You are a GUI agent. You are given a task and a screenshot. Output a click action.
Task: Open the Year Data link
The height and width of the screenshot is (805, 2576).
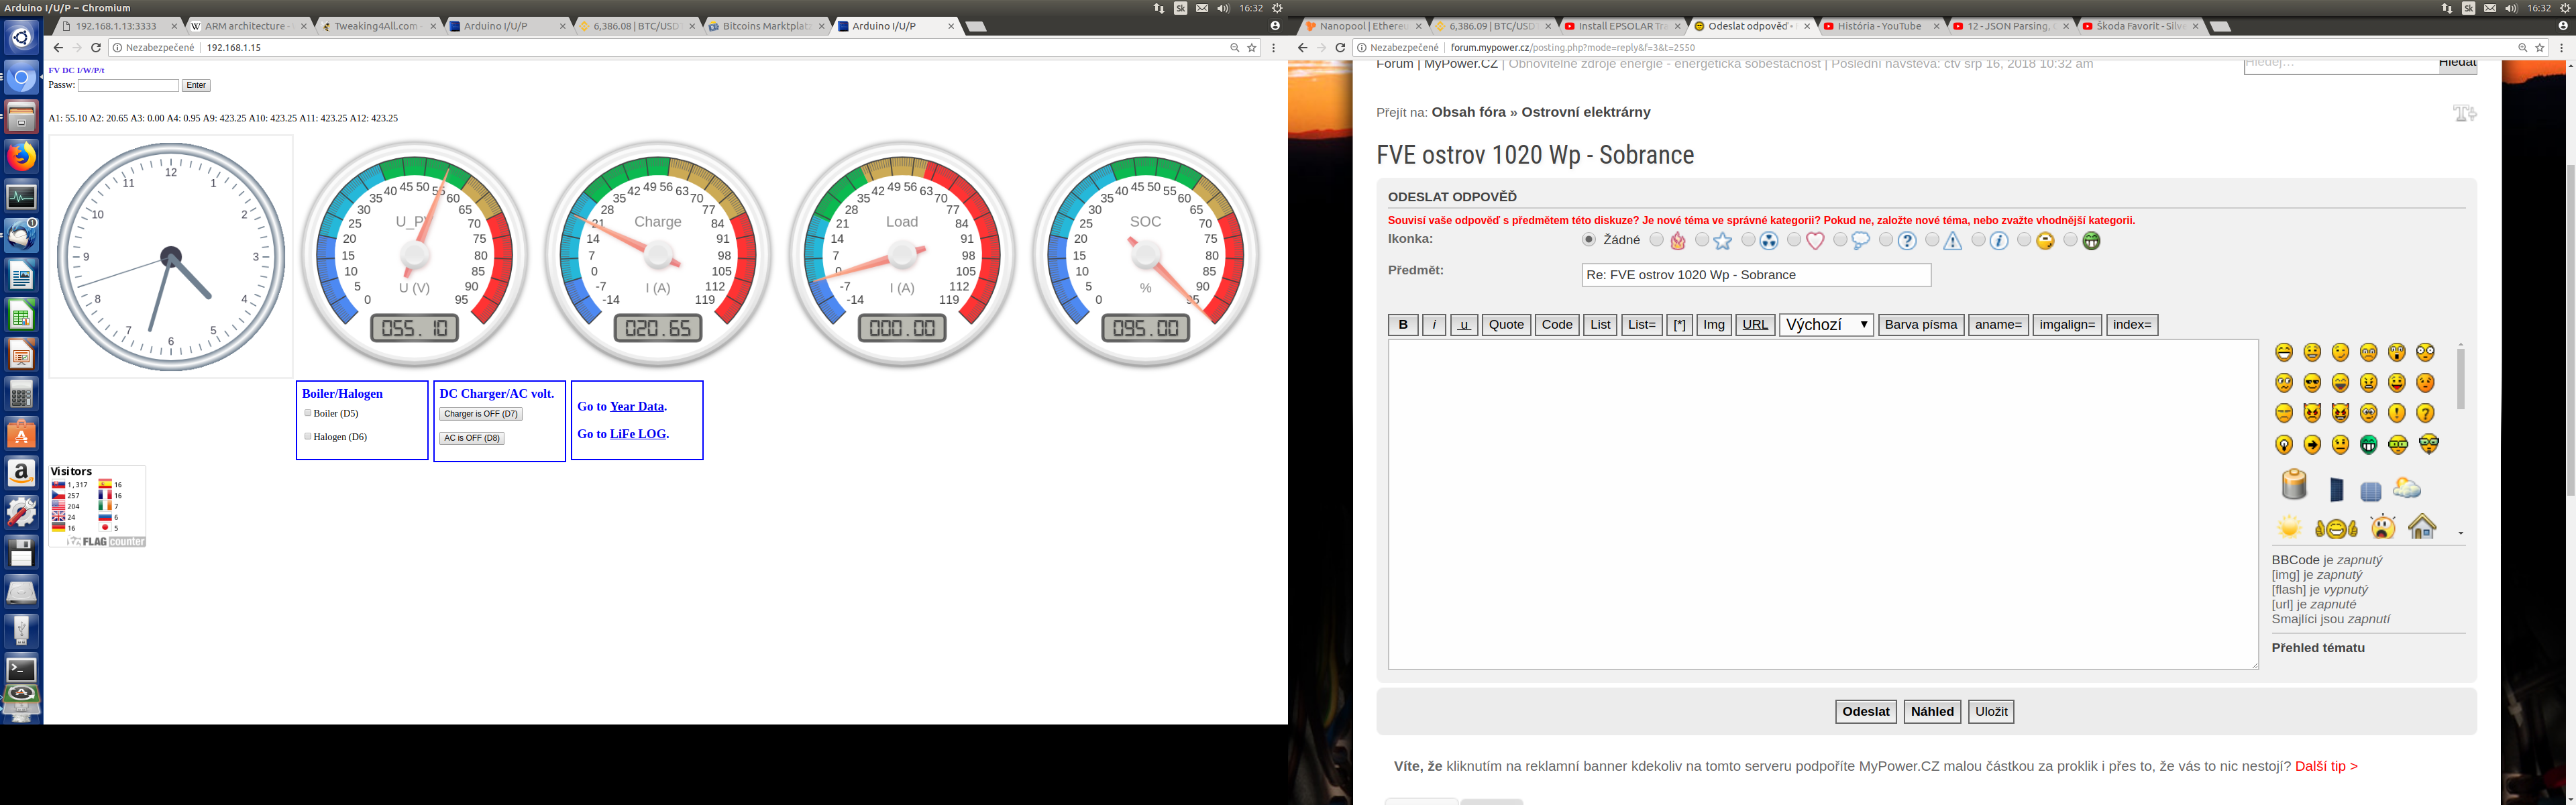[636, 406]
